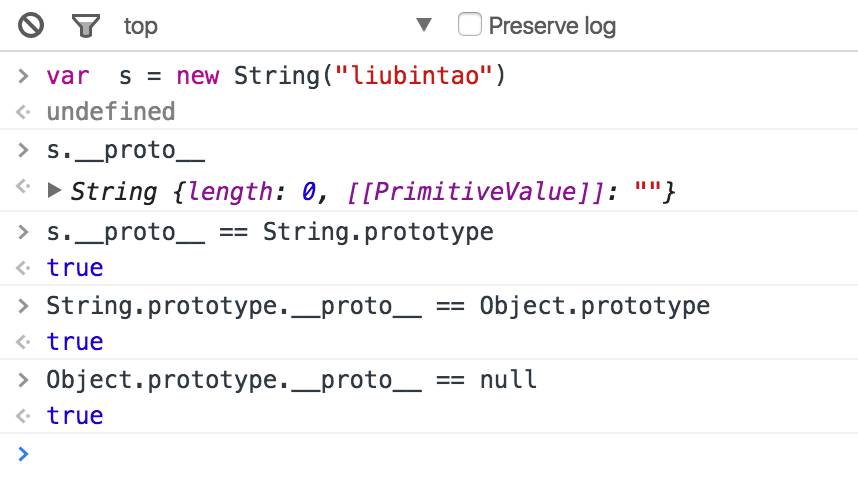Viewport: 858px width, 498px height.
Task: Select s.__proto__ == String.prototype entry
Action: tap(270, 232)
